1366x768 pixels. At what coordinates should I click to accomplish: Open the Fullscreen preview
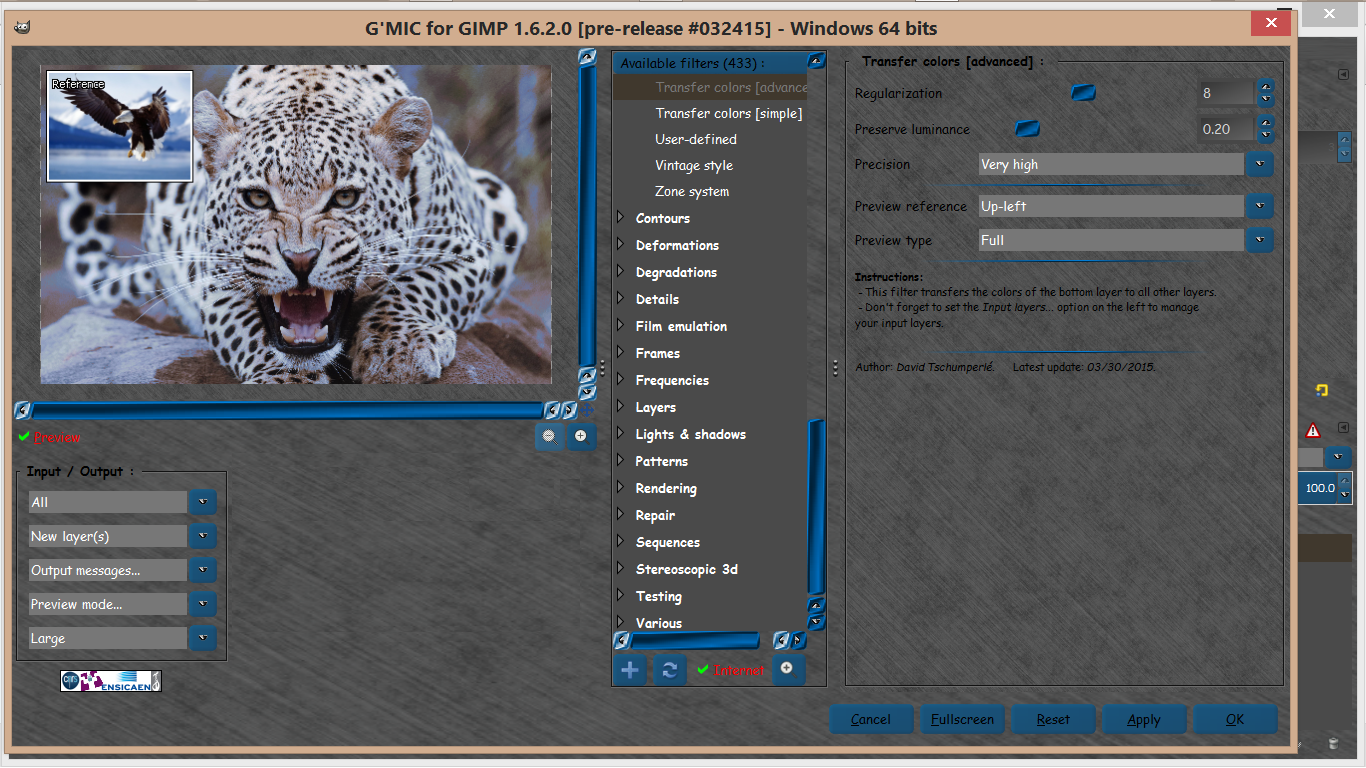click(x=962, y=719)
